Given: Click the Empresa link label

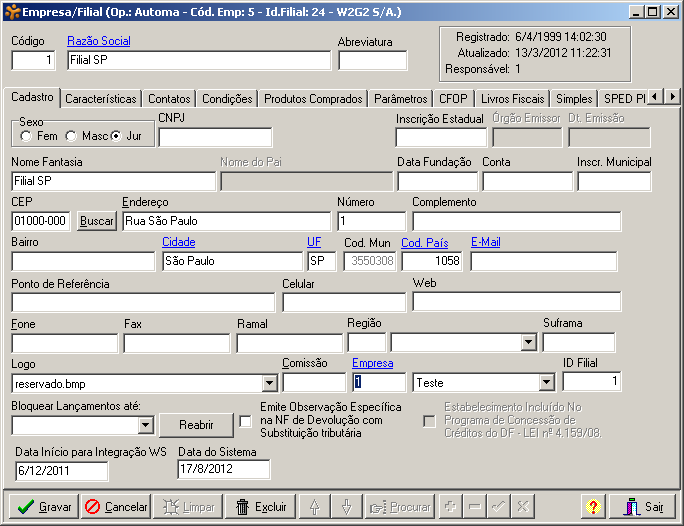Looking at the screenshot, I should (x=373, y=363).
